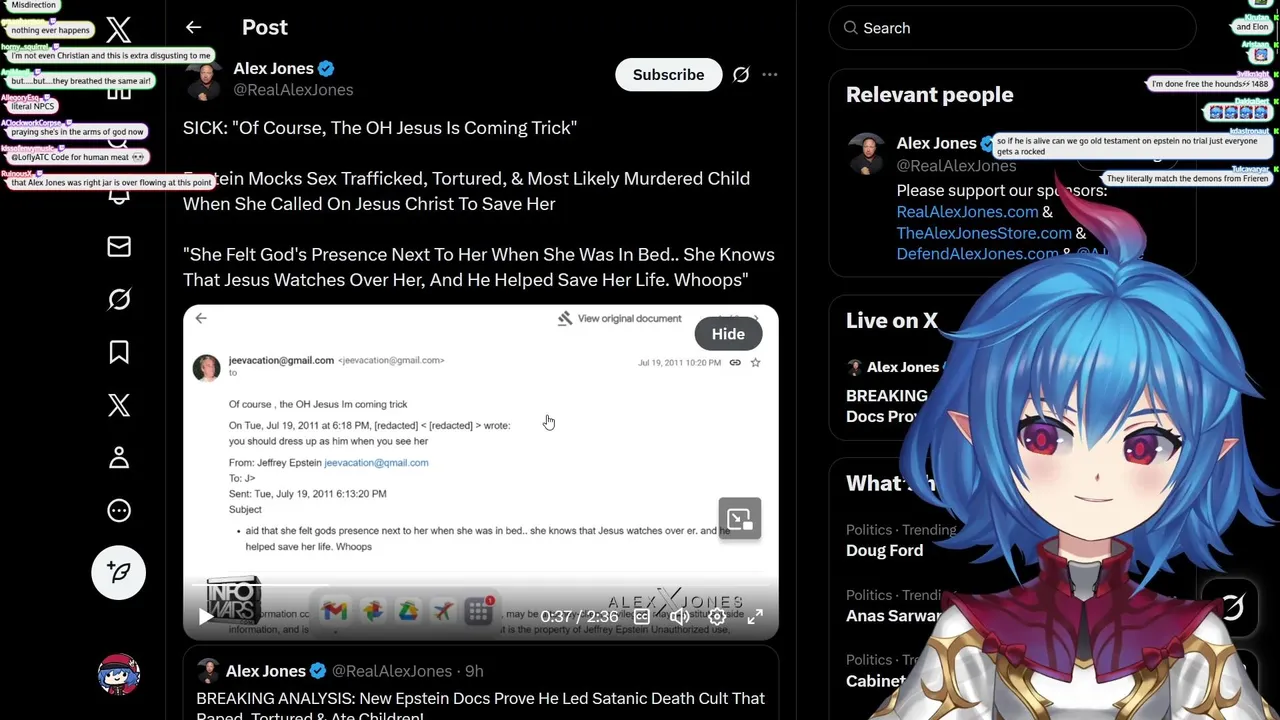The height and width of the screenshot is (720, 1280).
Task: Compose a new post with feather button
Action: pyautogui.click(x=119, y=572)
